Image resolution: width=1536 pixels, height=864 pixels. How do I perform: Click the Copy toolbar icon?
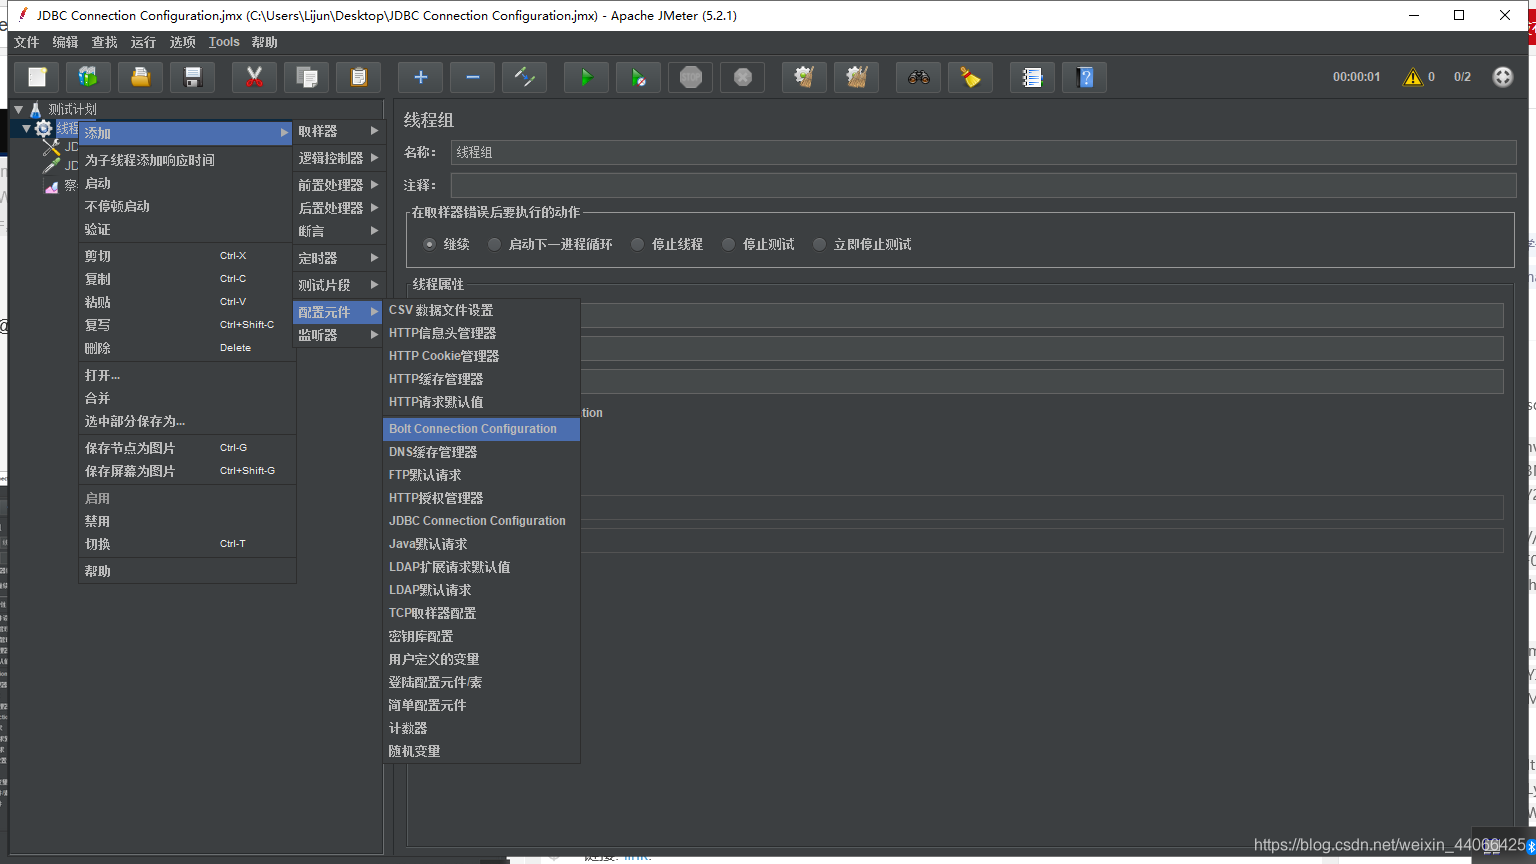306,77
